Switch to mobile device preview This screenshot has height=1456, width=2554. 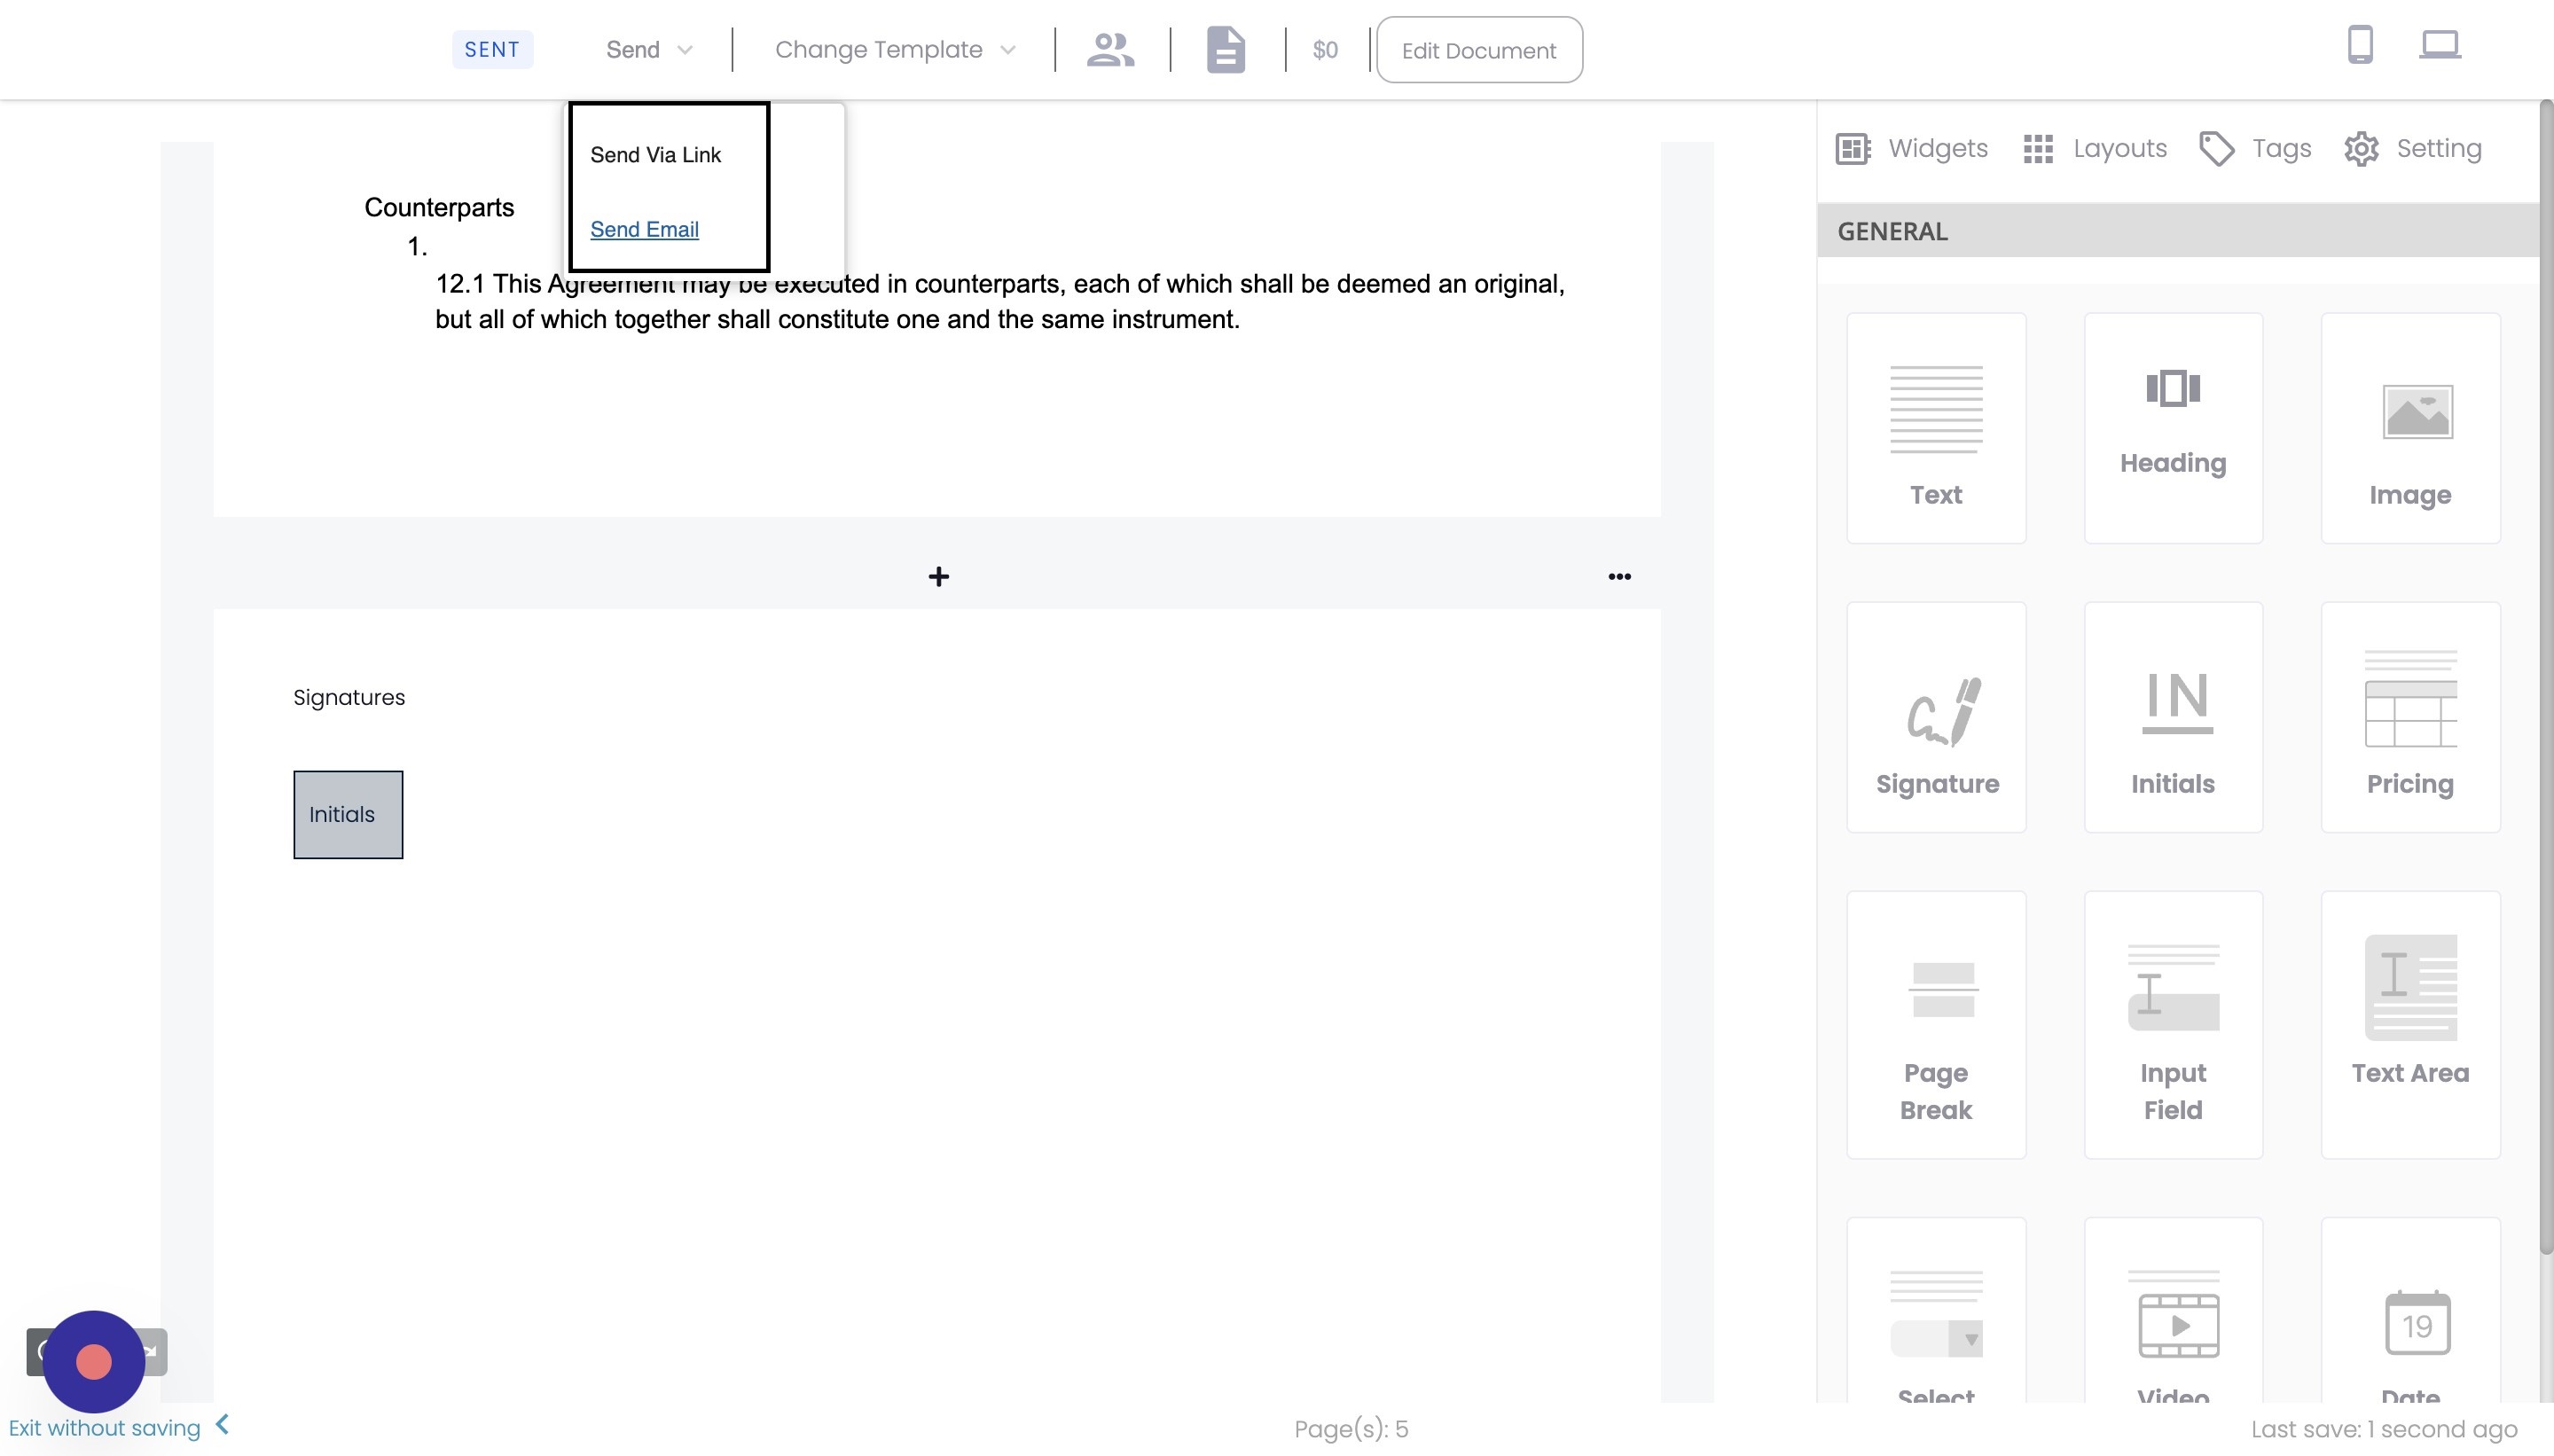point(2359,45)
